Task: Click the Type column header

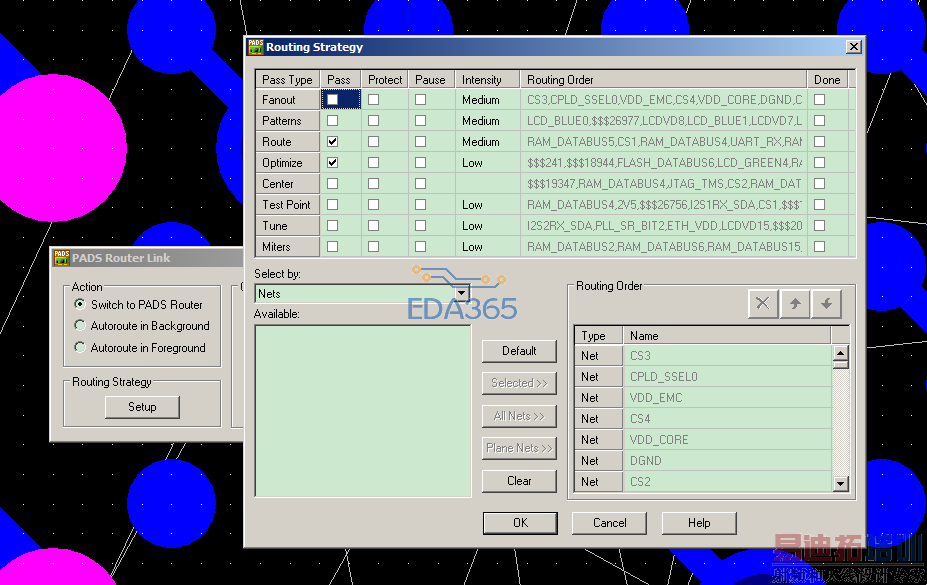Action: 599,336
